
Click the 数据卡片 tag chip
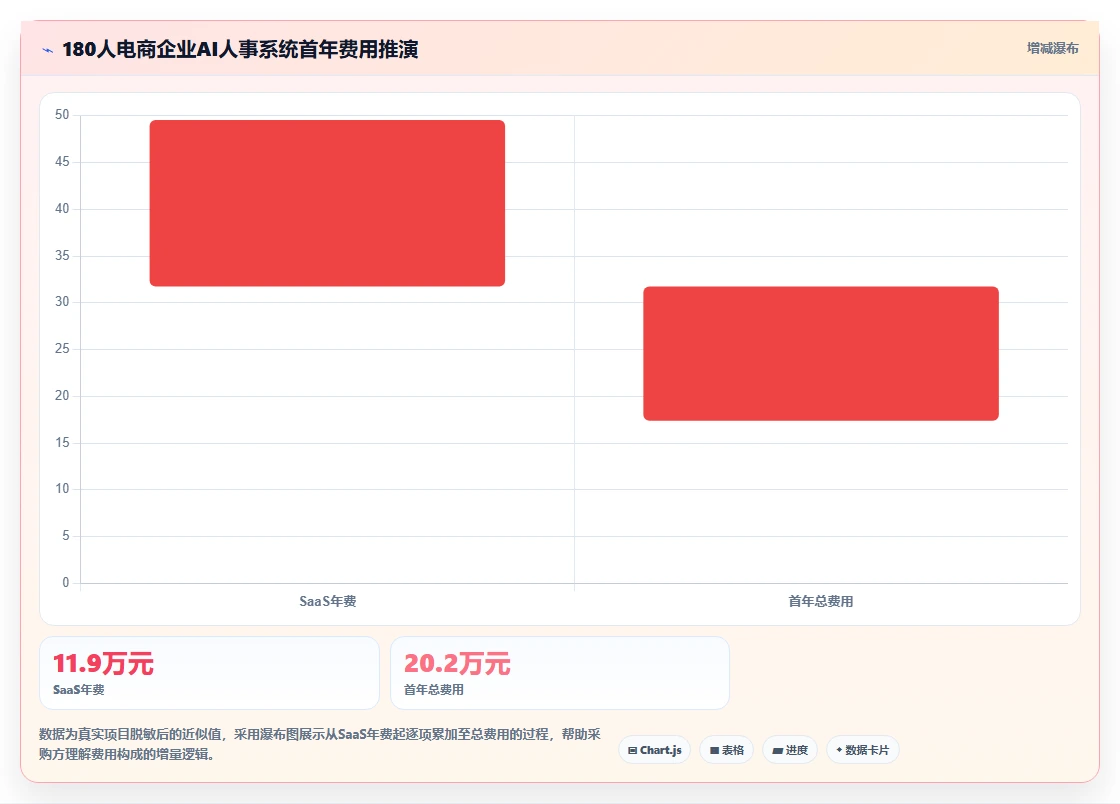(x=863, y=750)
